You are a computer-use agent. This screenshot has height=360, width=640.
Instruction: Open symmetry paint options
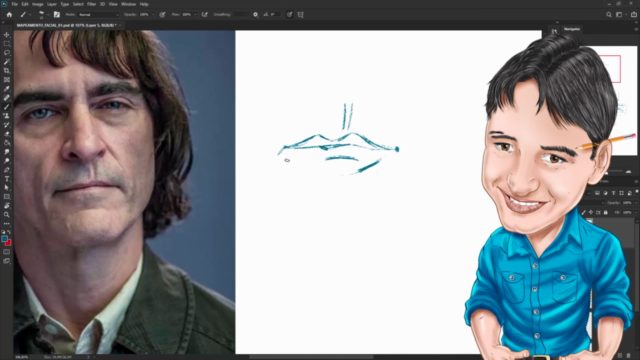[x=301, y=15]
